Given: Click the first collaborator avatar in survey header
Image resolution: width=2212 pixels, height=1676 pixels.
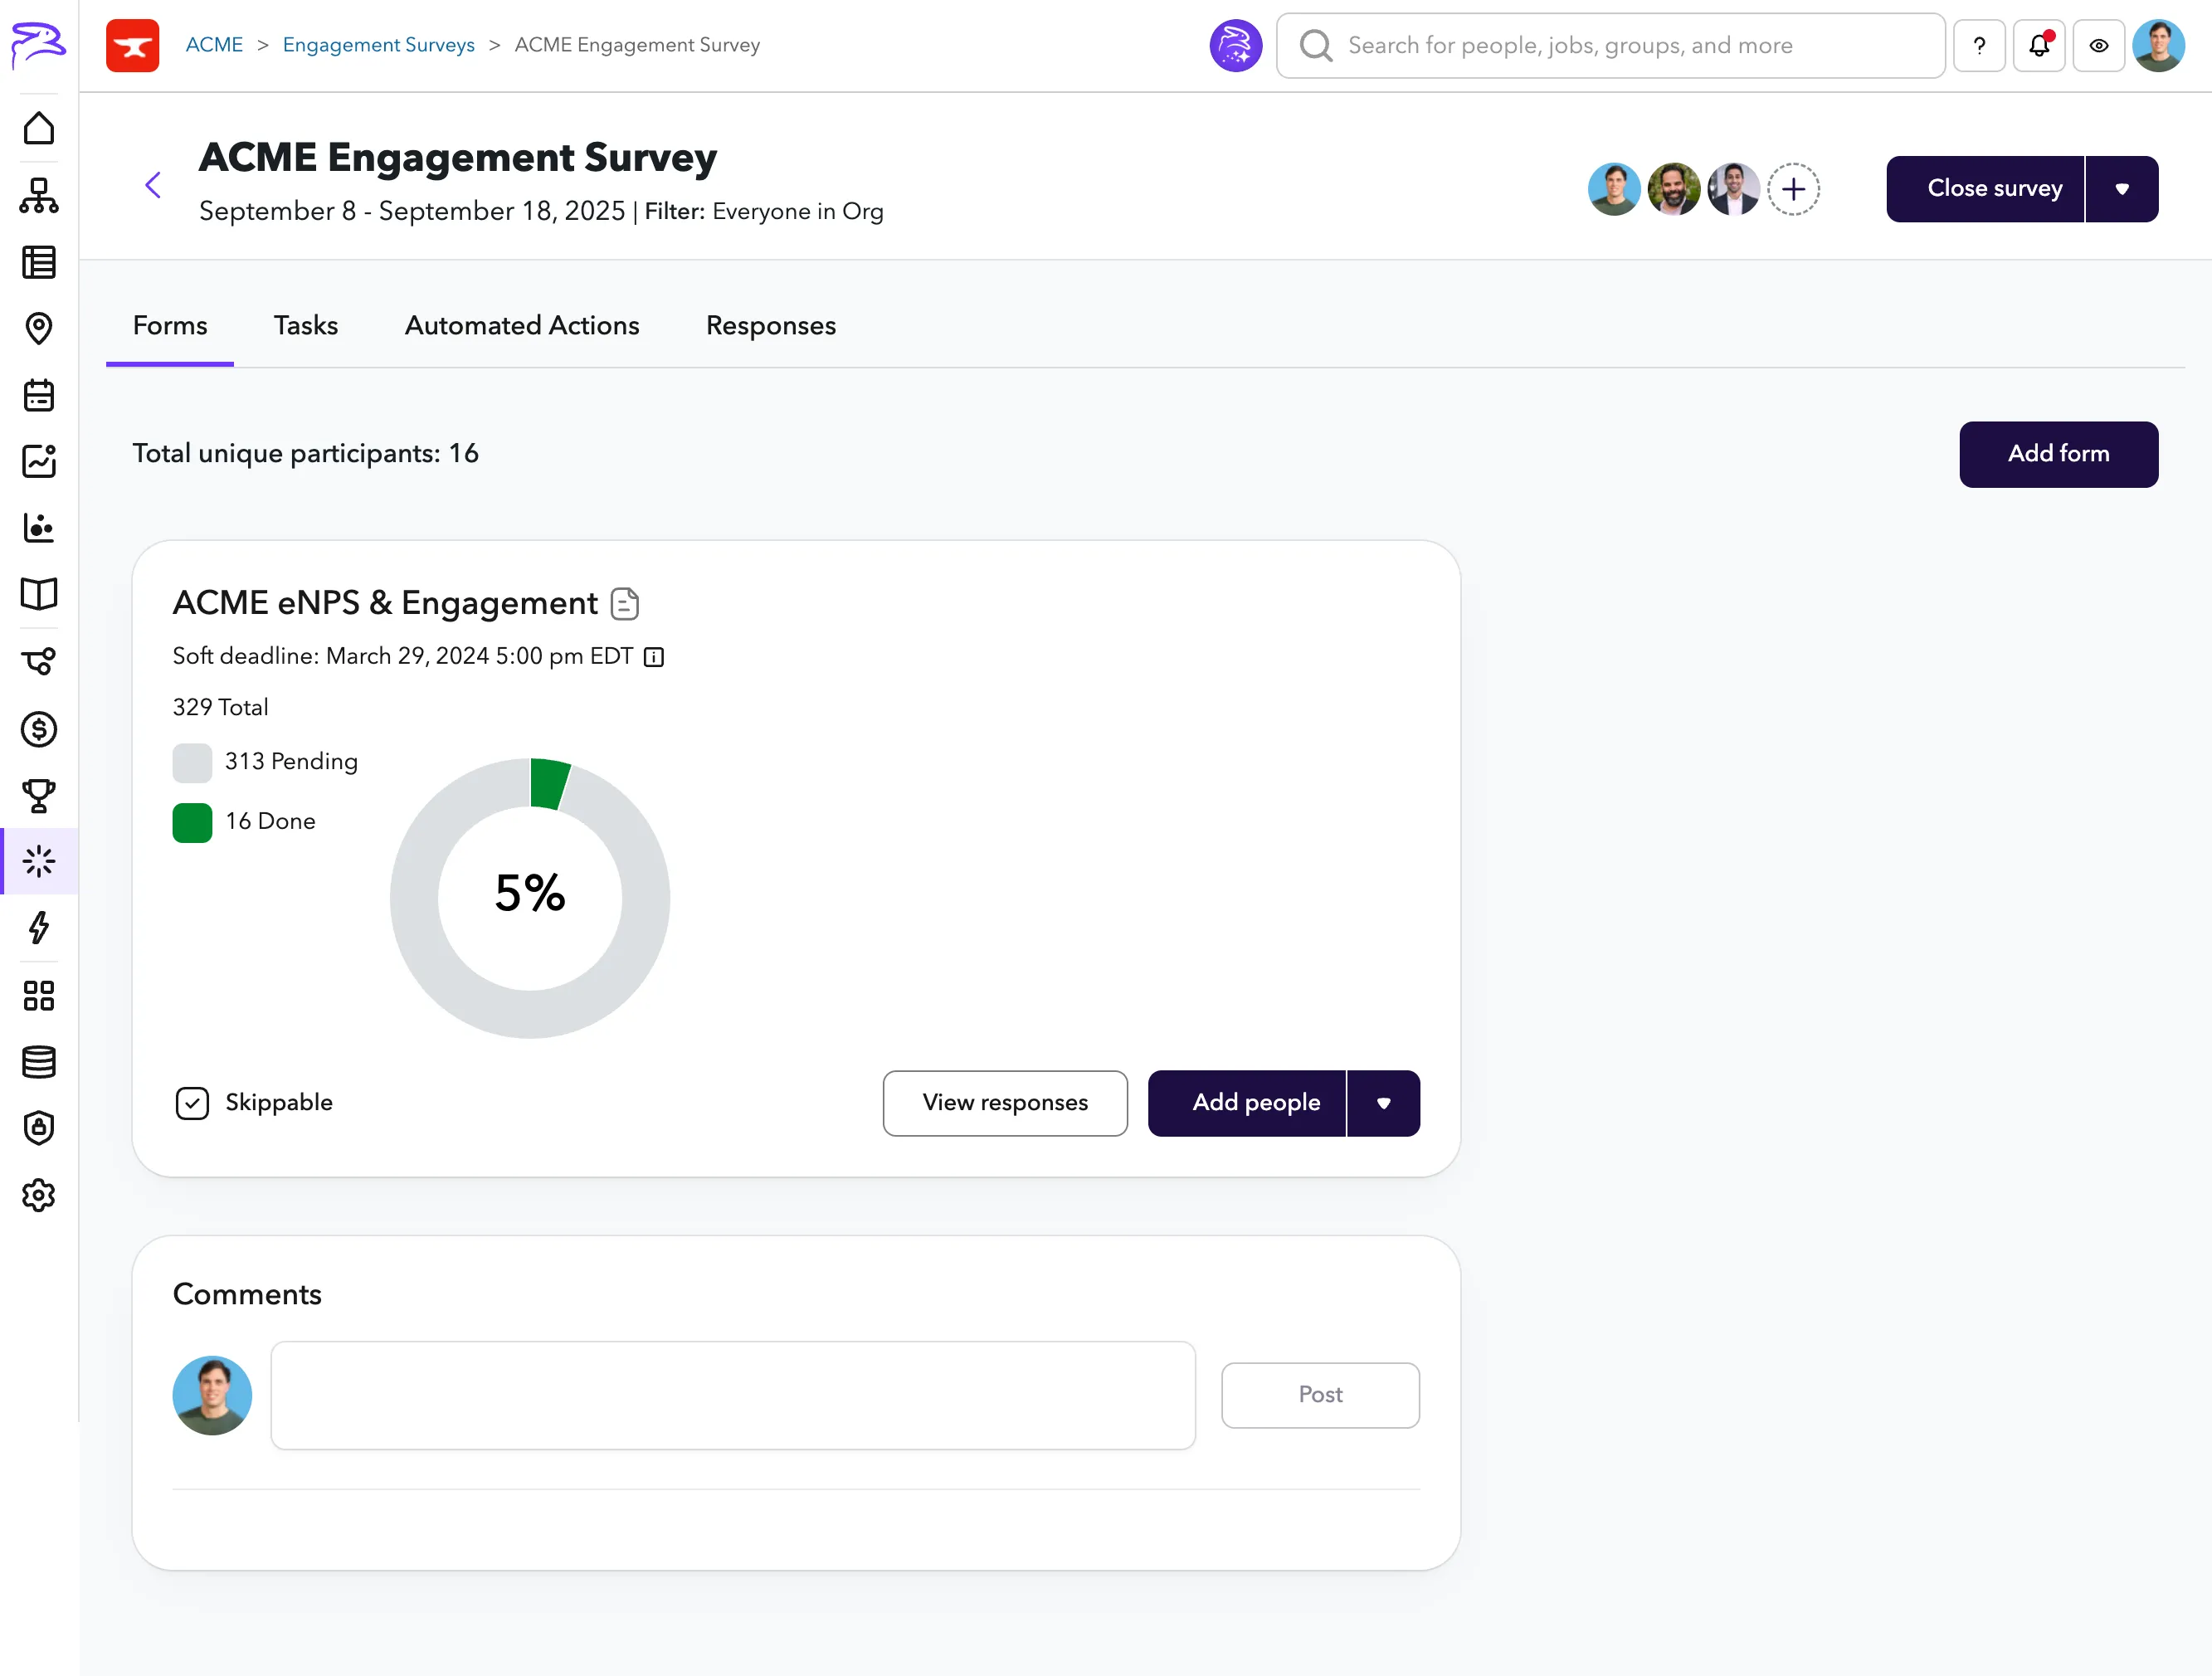Looking at the screenshot, I should [x=1614, y=189].
